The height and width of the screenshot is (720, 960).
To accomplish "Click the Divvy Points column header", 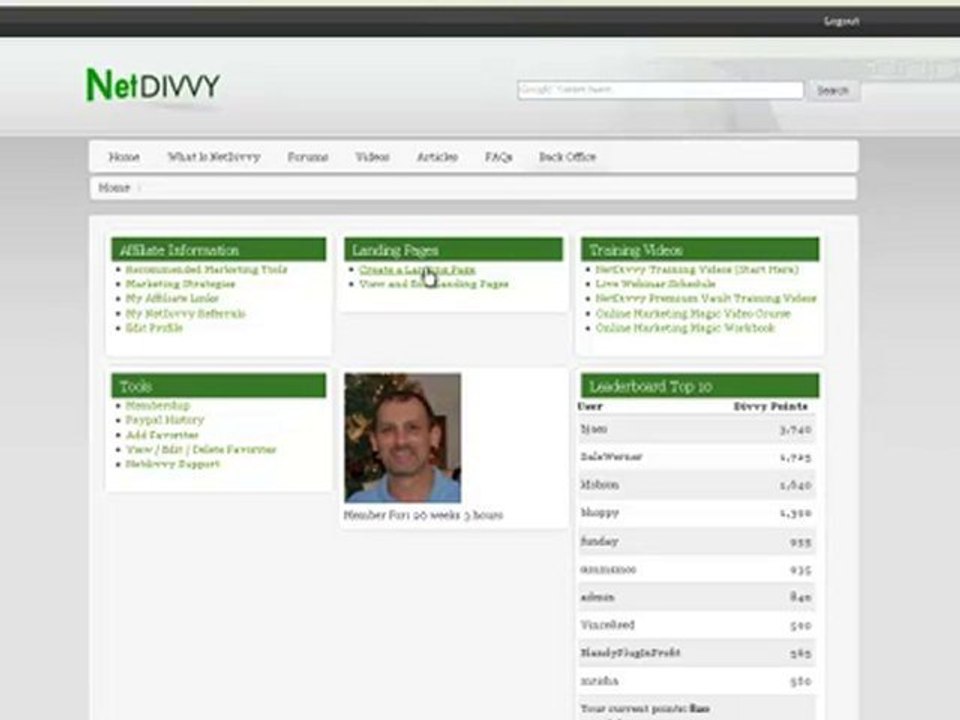I will 770,407.
